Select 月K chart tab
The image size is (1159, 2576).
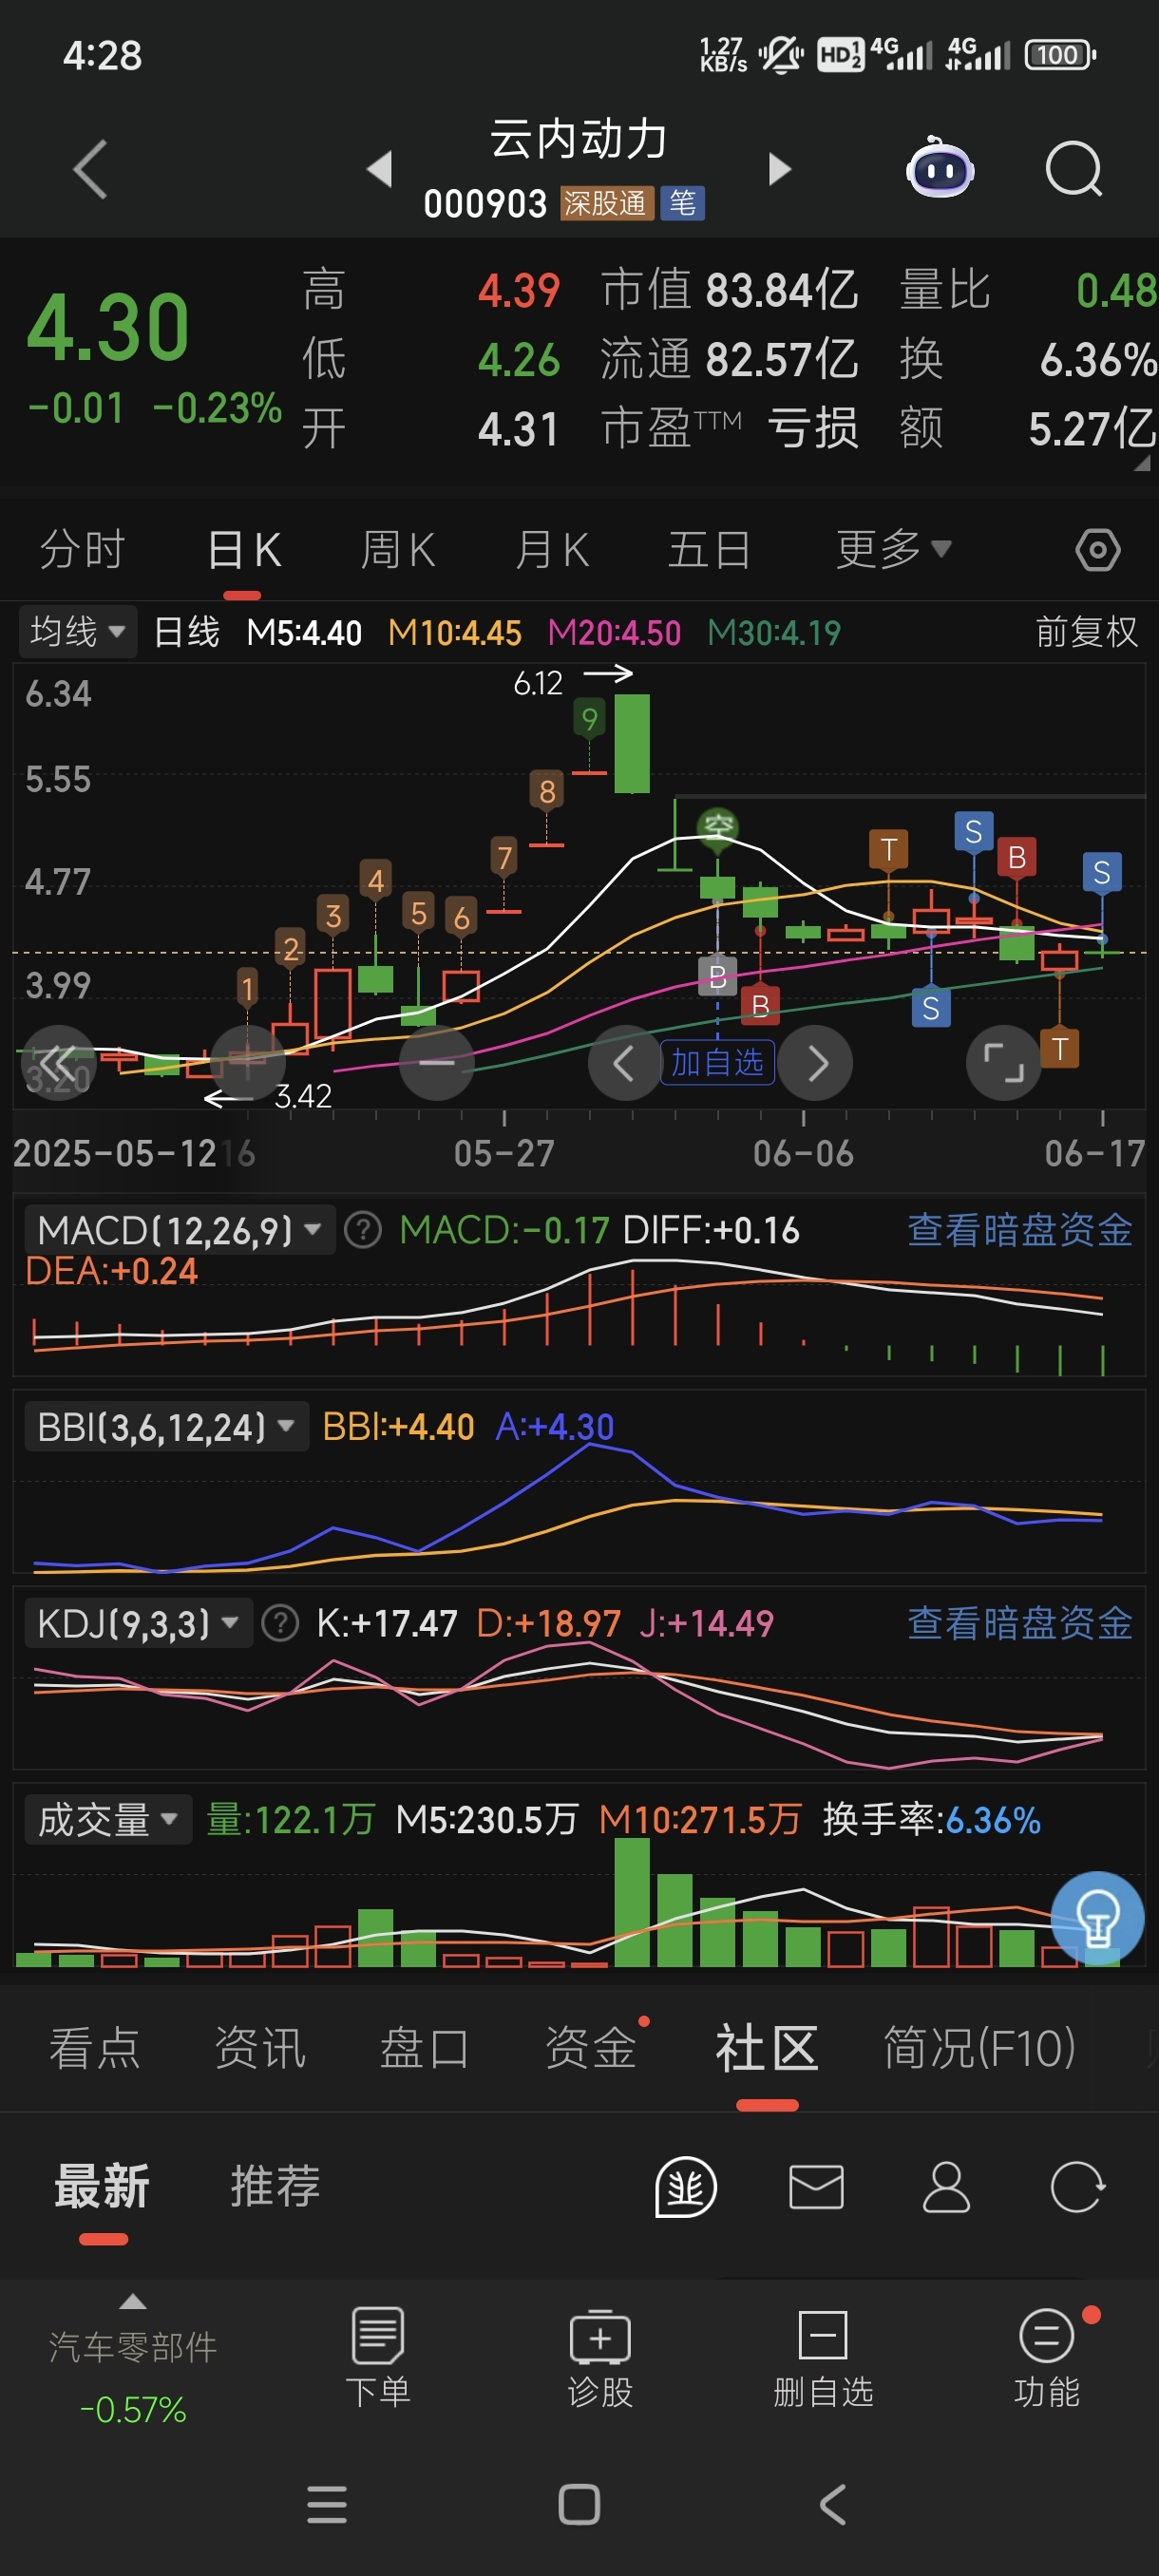[551, 550]
